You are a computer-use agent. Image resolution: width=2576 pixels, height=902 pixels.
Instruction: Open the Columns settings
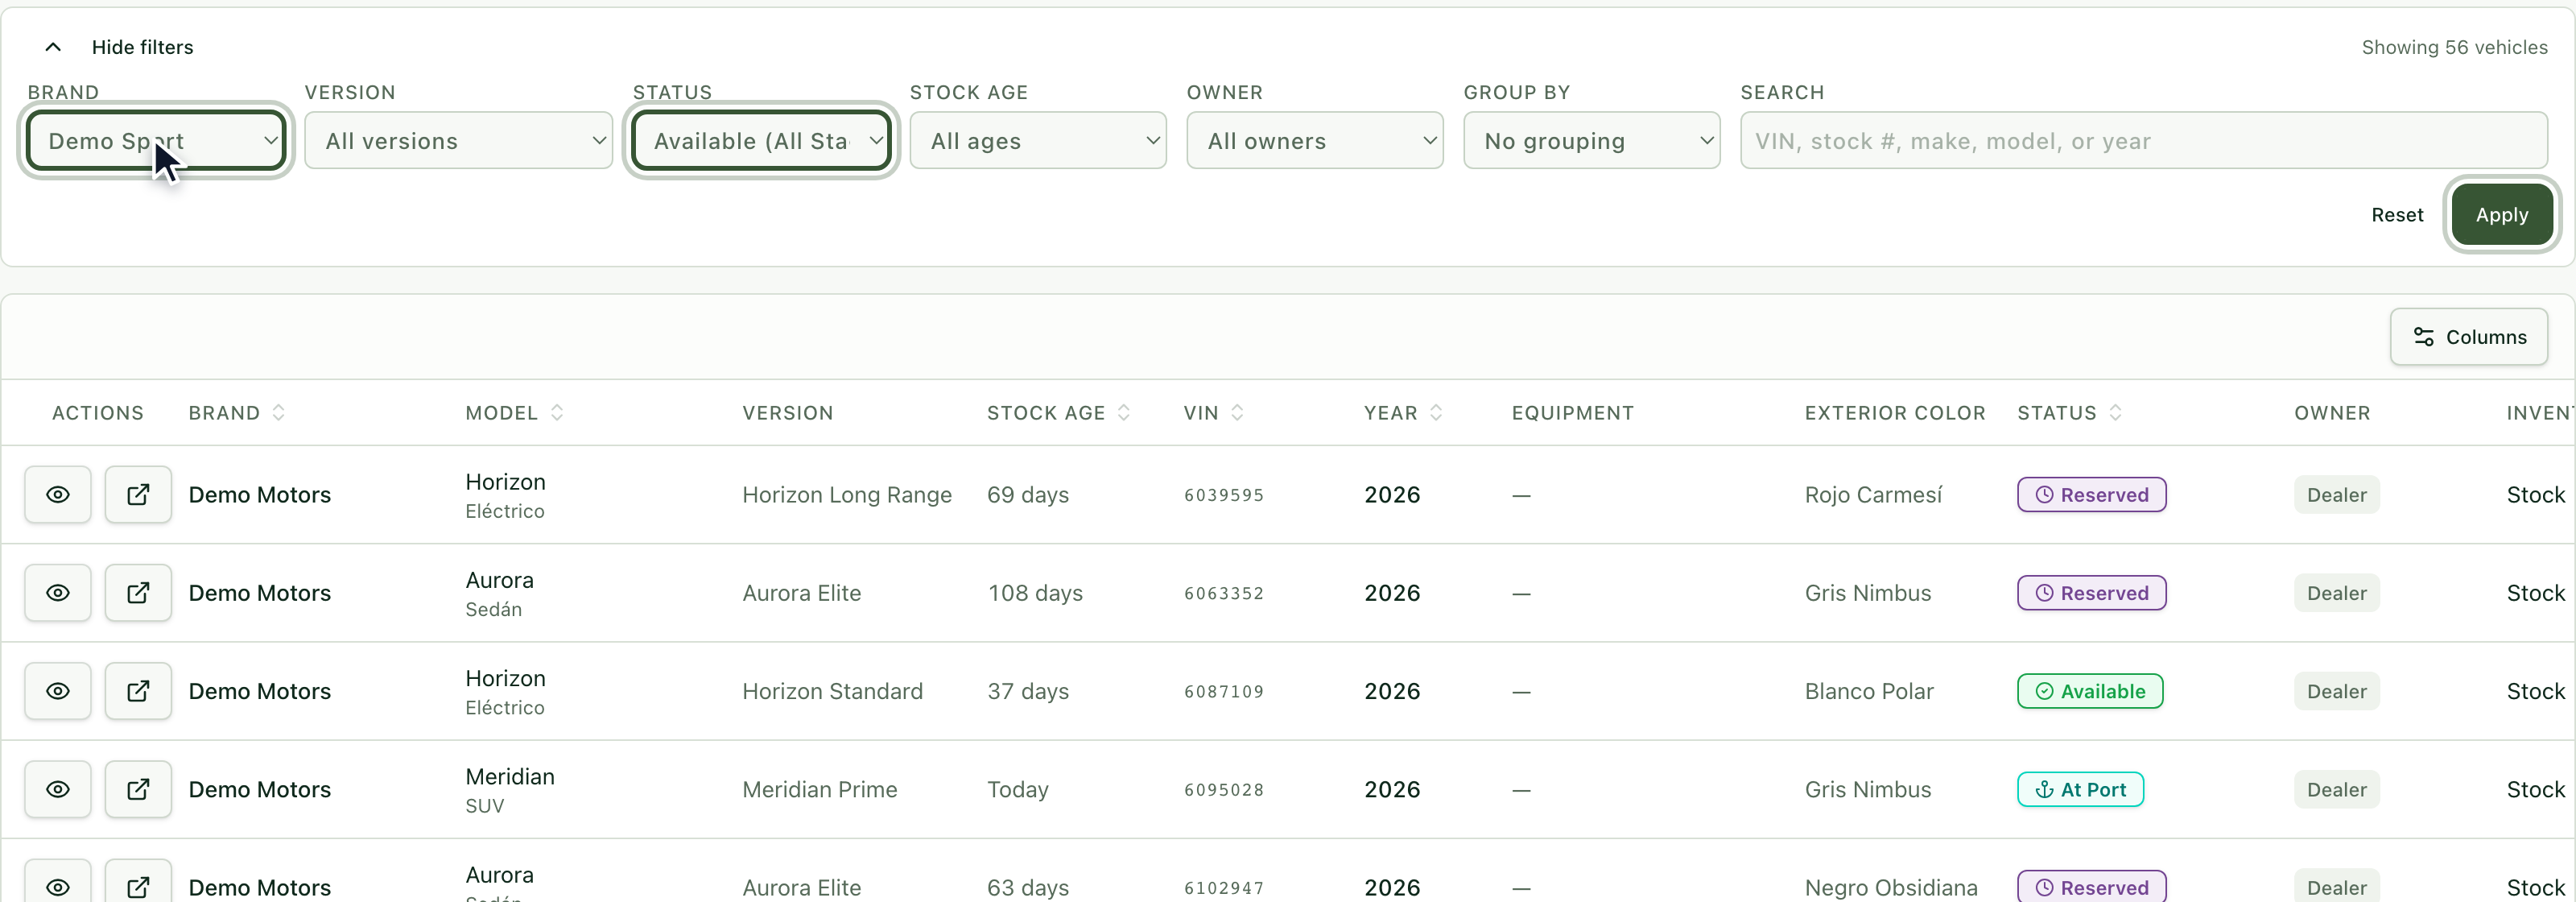point(2468,337)
